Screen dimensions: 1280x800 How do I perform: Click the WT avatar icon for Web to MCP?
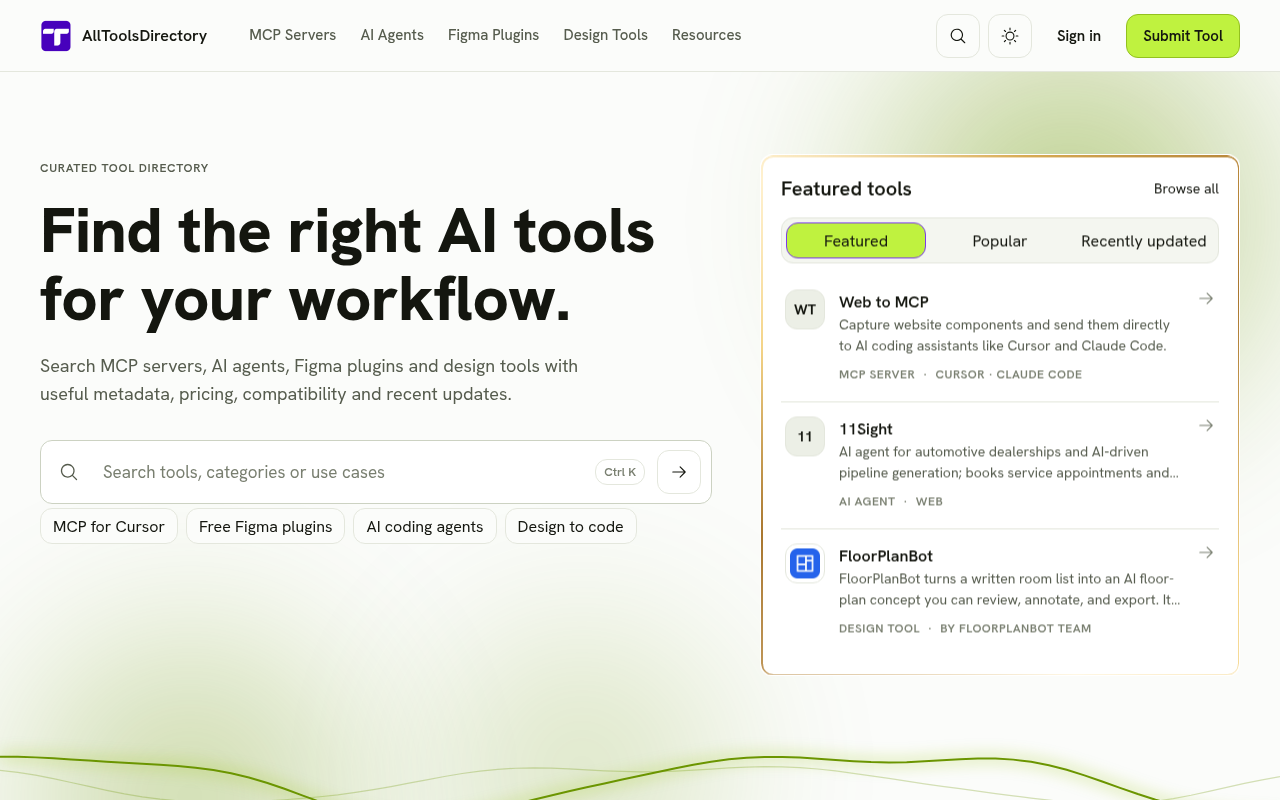point(805,309)
